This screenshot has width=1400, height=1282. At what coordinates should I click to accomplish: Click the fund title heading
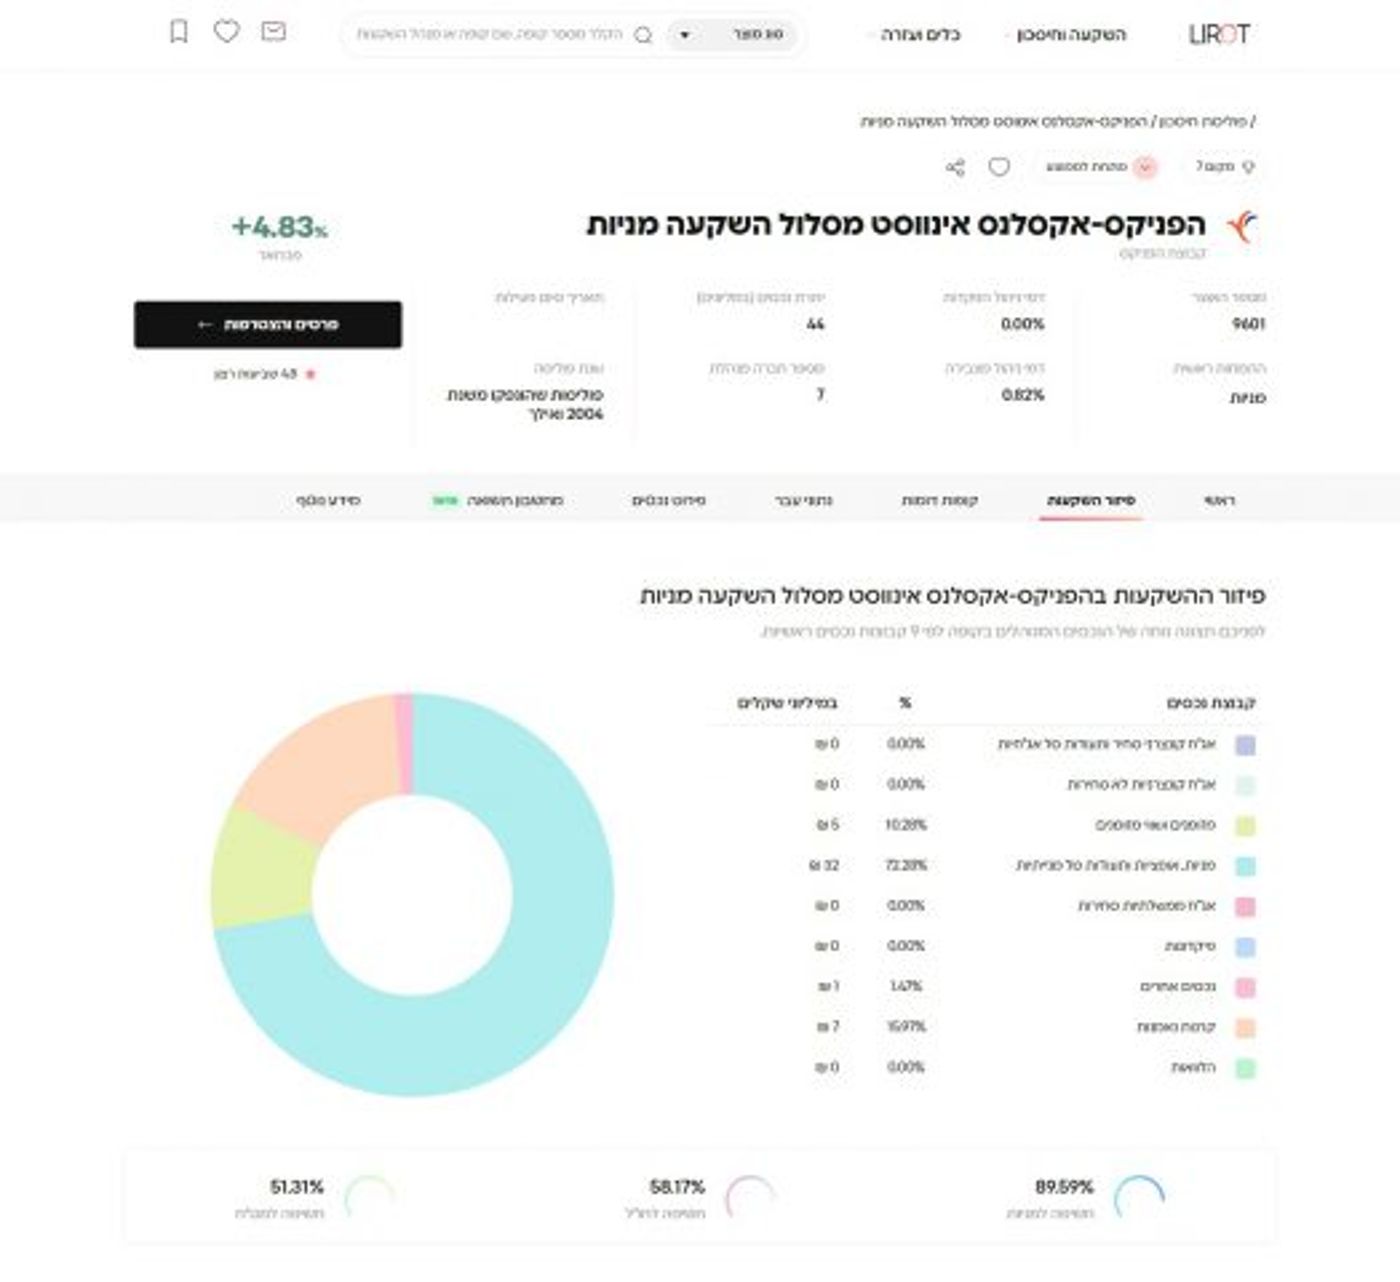[x=896, y=224]
